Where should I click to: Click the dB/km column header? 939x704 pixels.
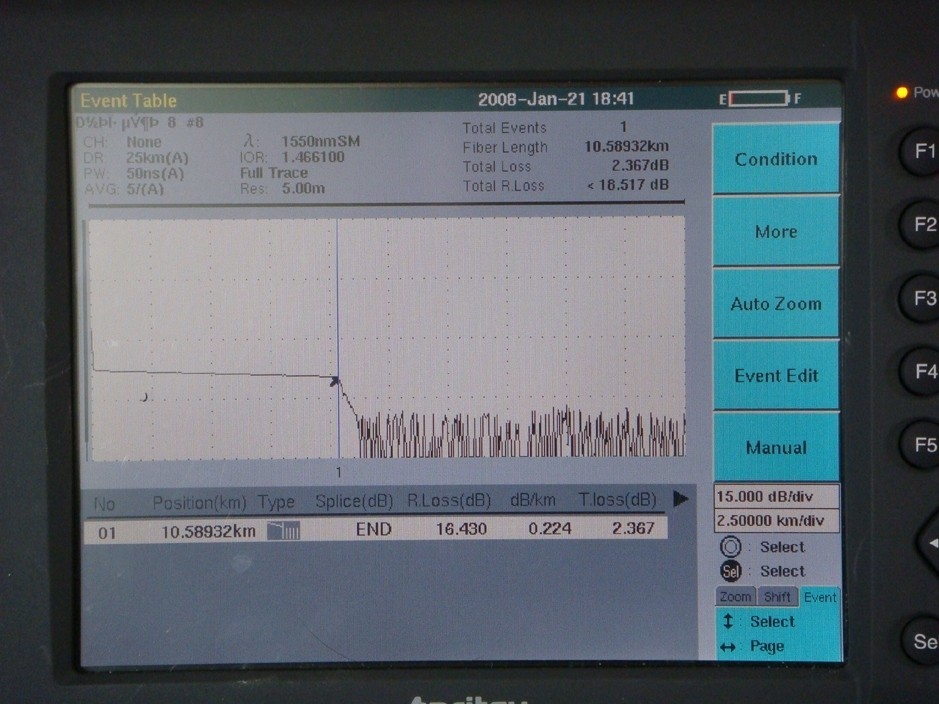(x=532, y=500)
